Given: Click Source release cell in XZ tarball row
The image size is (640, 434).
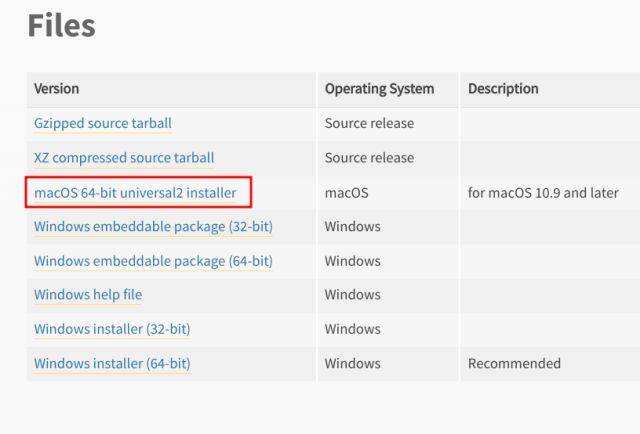Looking at the screenshot, I should (369, 158).
